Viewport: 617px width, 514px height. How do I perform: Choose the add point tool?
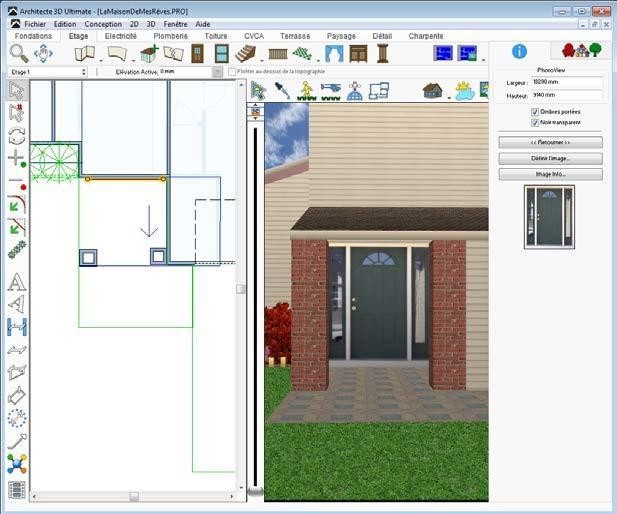pos(17,158)
